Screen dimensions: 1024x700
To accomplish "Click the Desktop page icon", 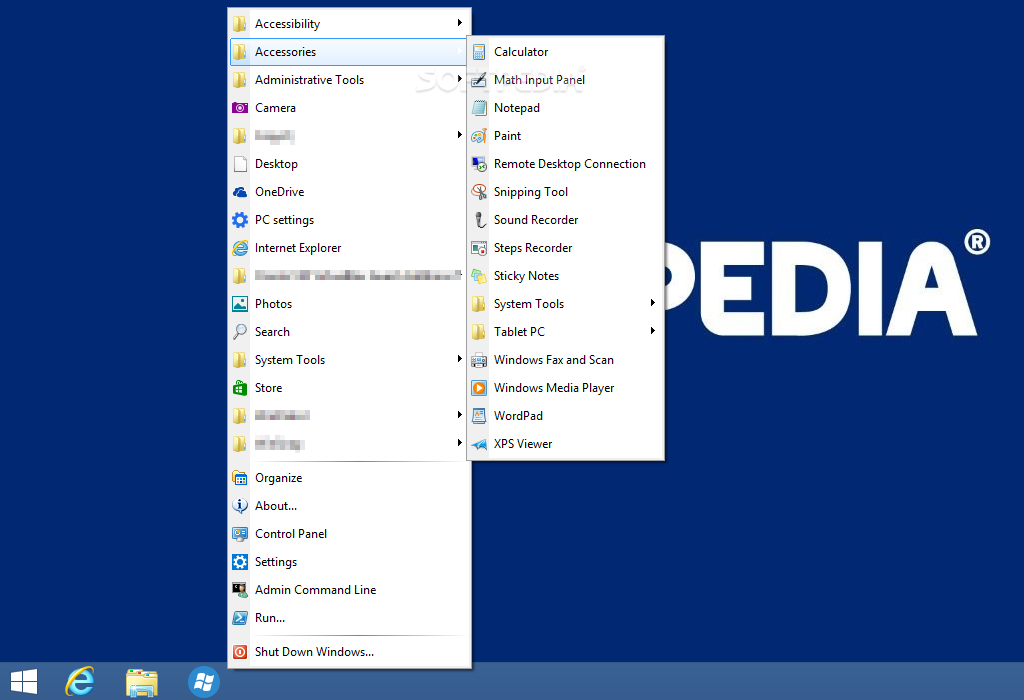I will point(240,164).
